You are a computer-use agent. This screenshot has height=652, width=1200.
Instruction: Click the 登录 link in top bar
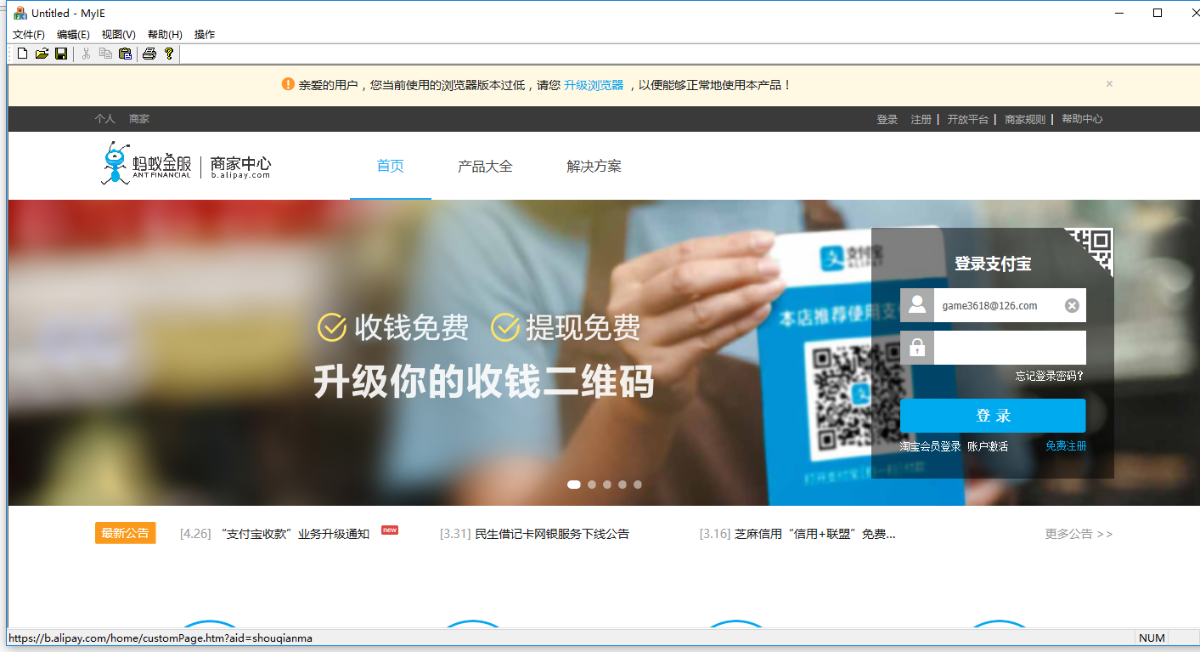pos(887,119)
